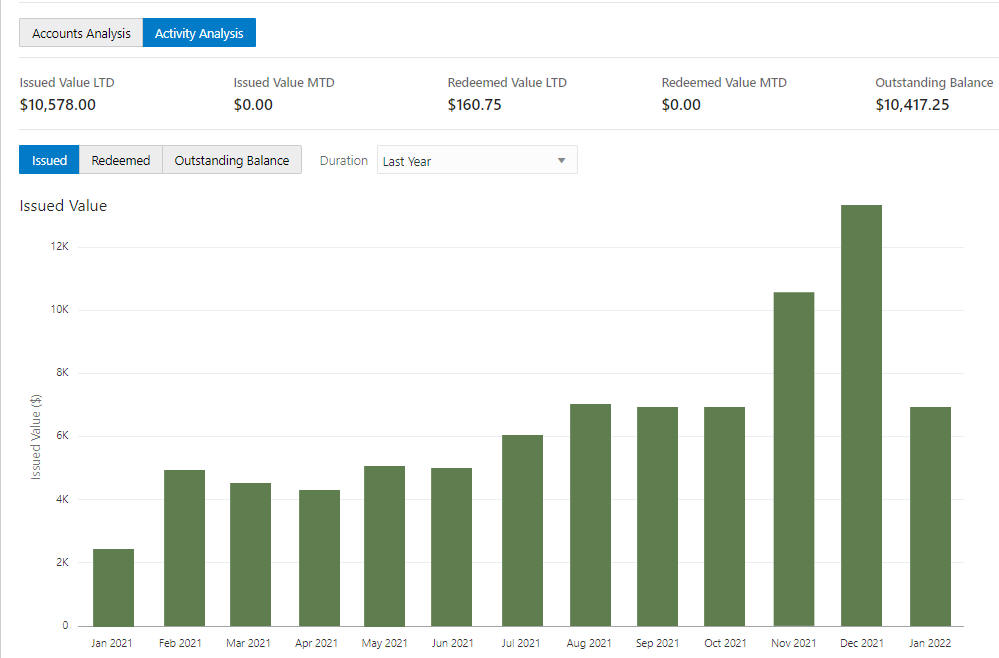This screenshot has width=999, height=658.
Task: Toggle the Redeemed chart view
Action: (120, 160)
